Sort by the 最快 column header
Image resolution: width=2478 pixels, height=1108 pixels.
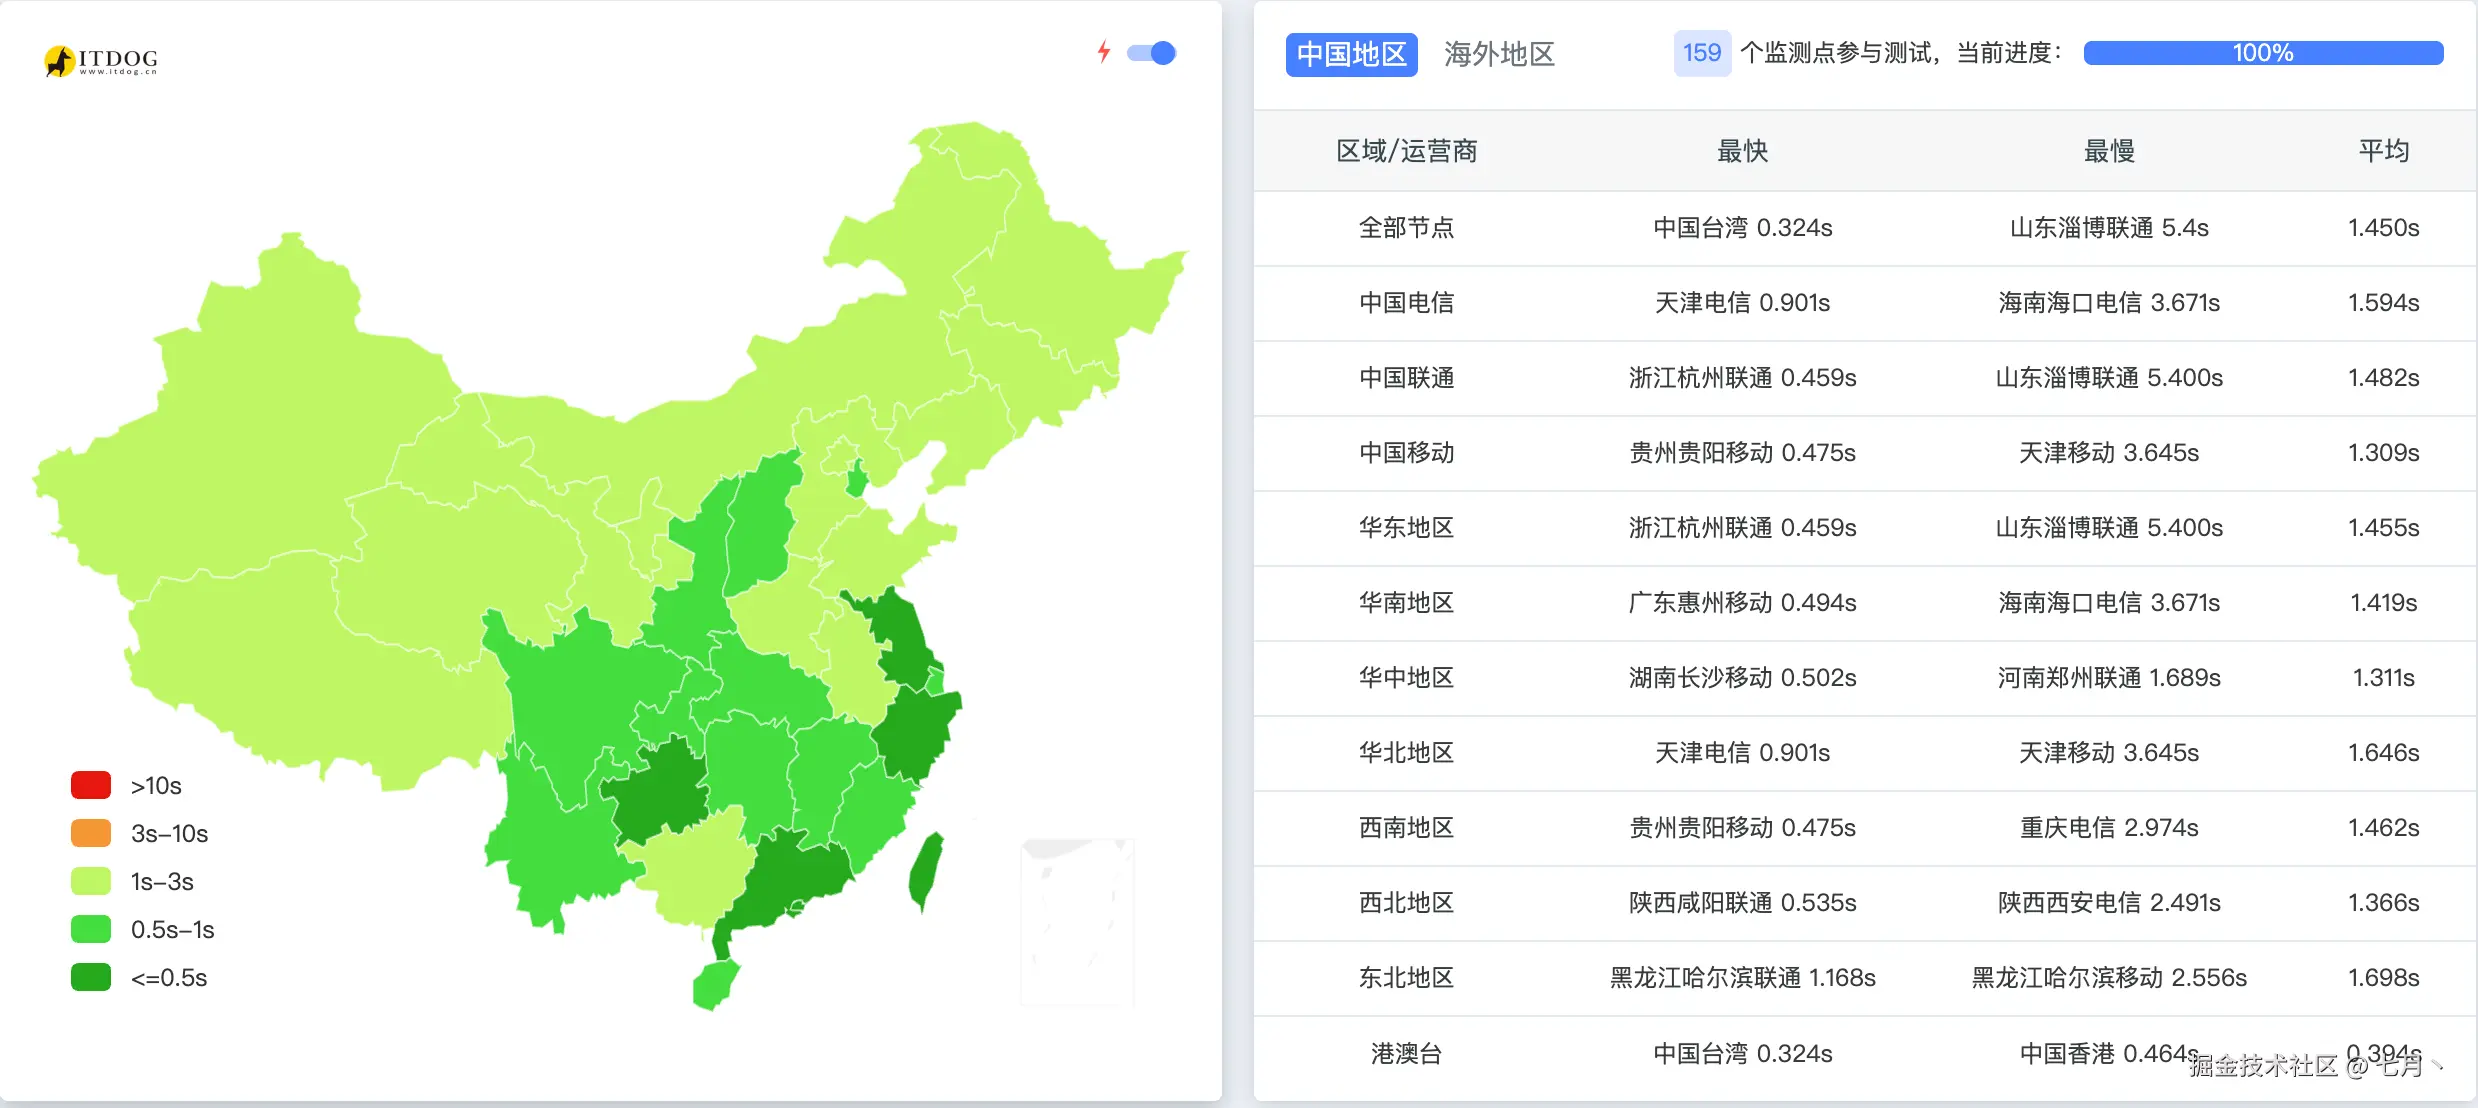(x=1742, y=151)
